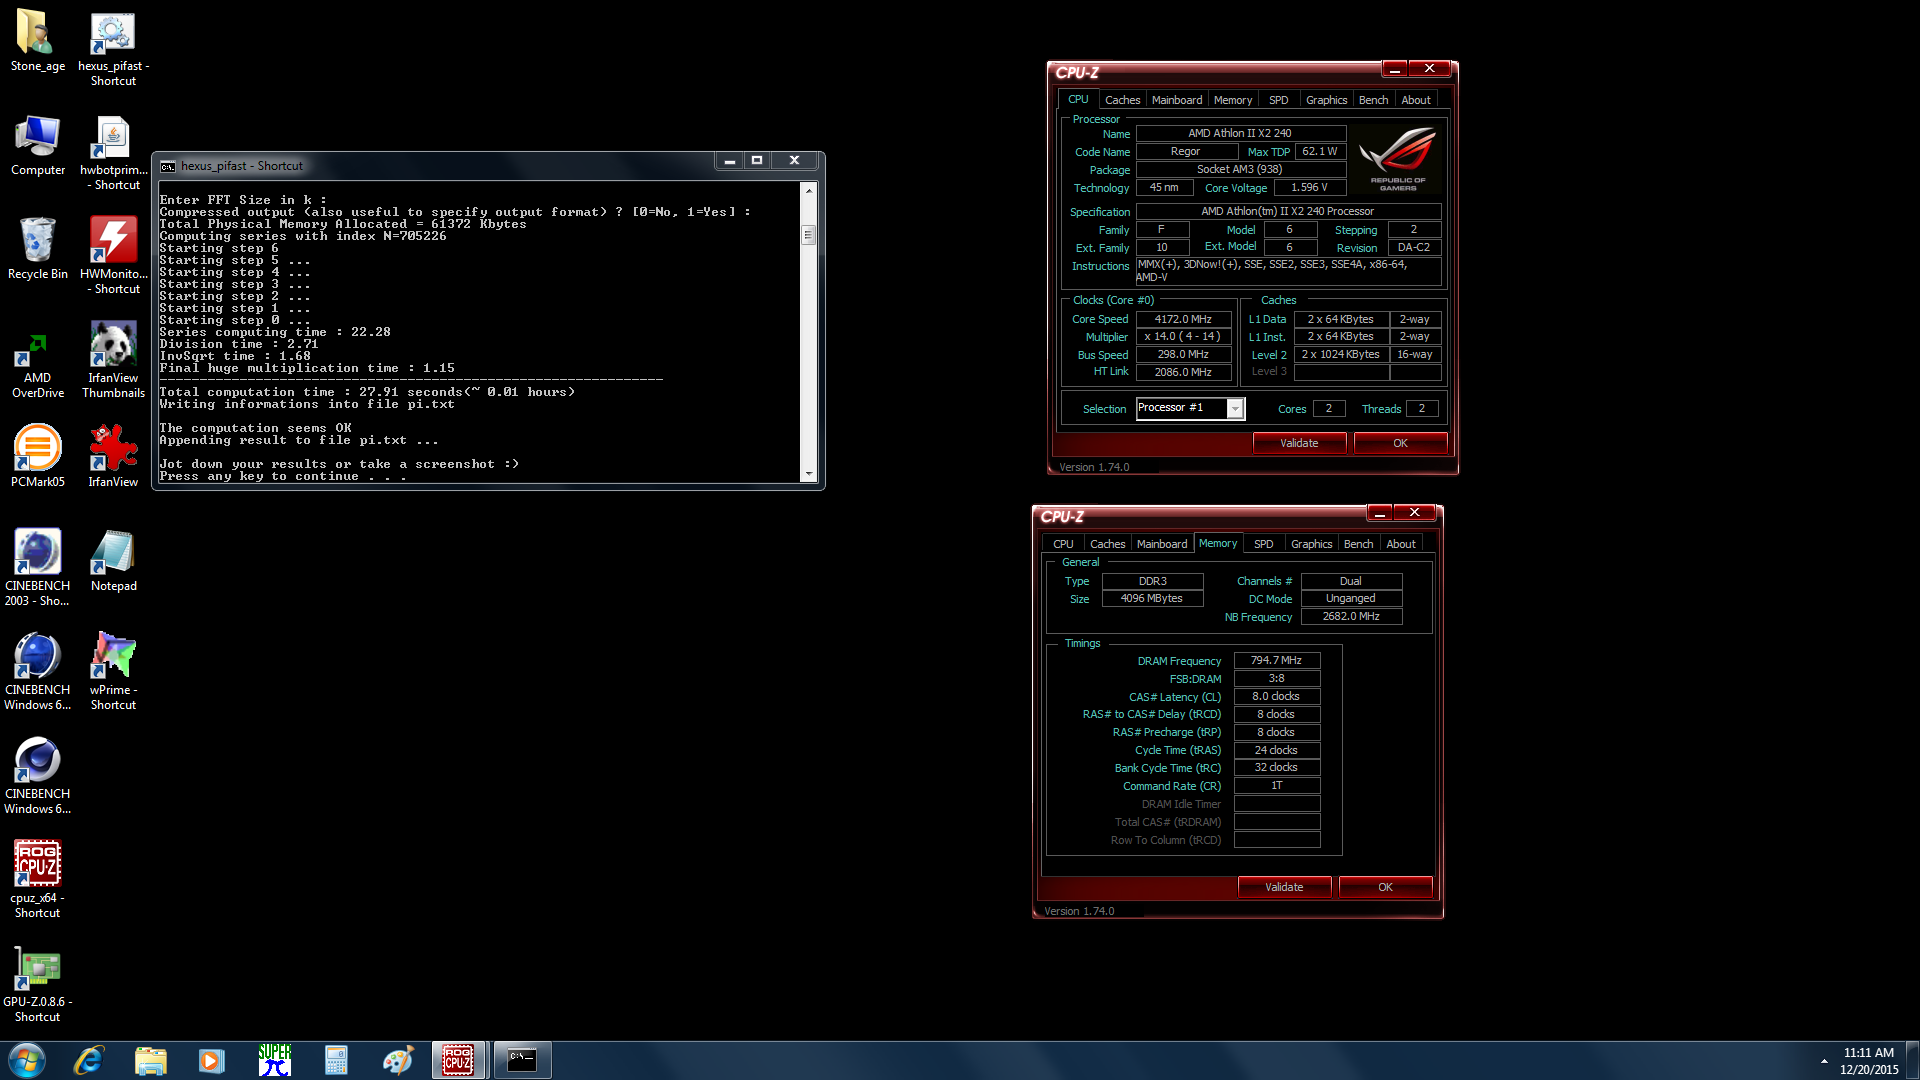Open IrfanView desktop icon
The image size is (1920, 1080).
[113, 457]
